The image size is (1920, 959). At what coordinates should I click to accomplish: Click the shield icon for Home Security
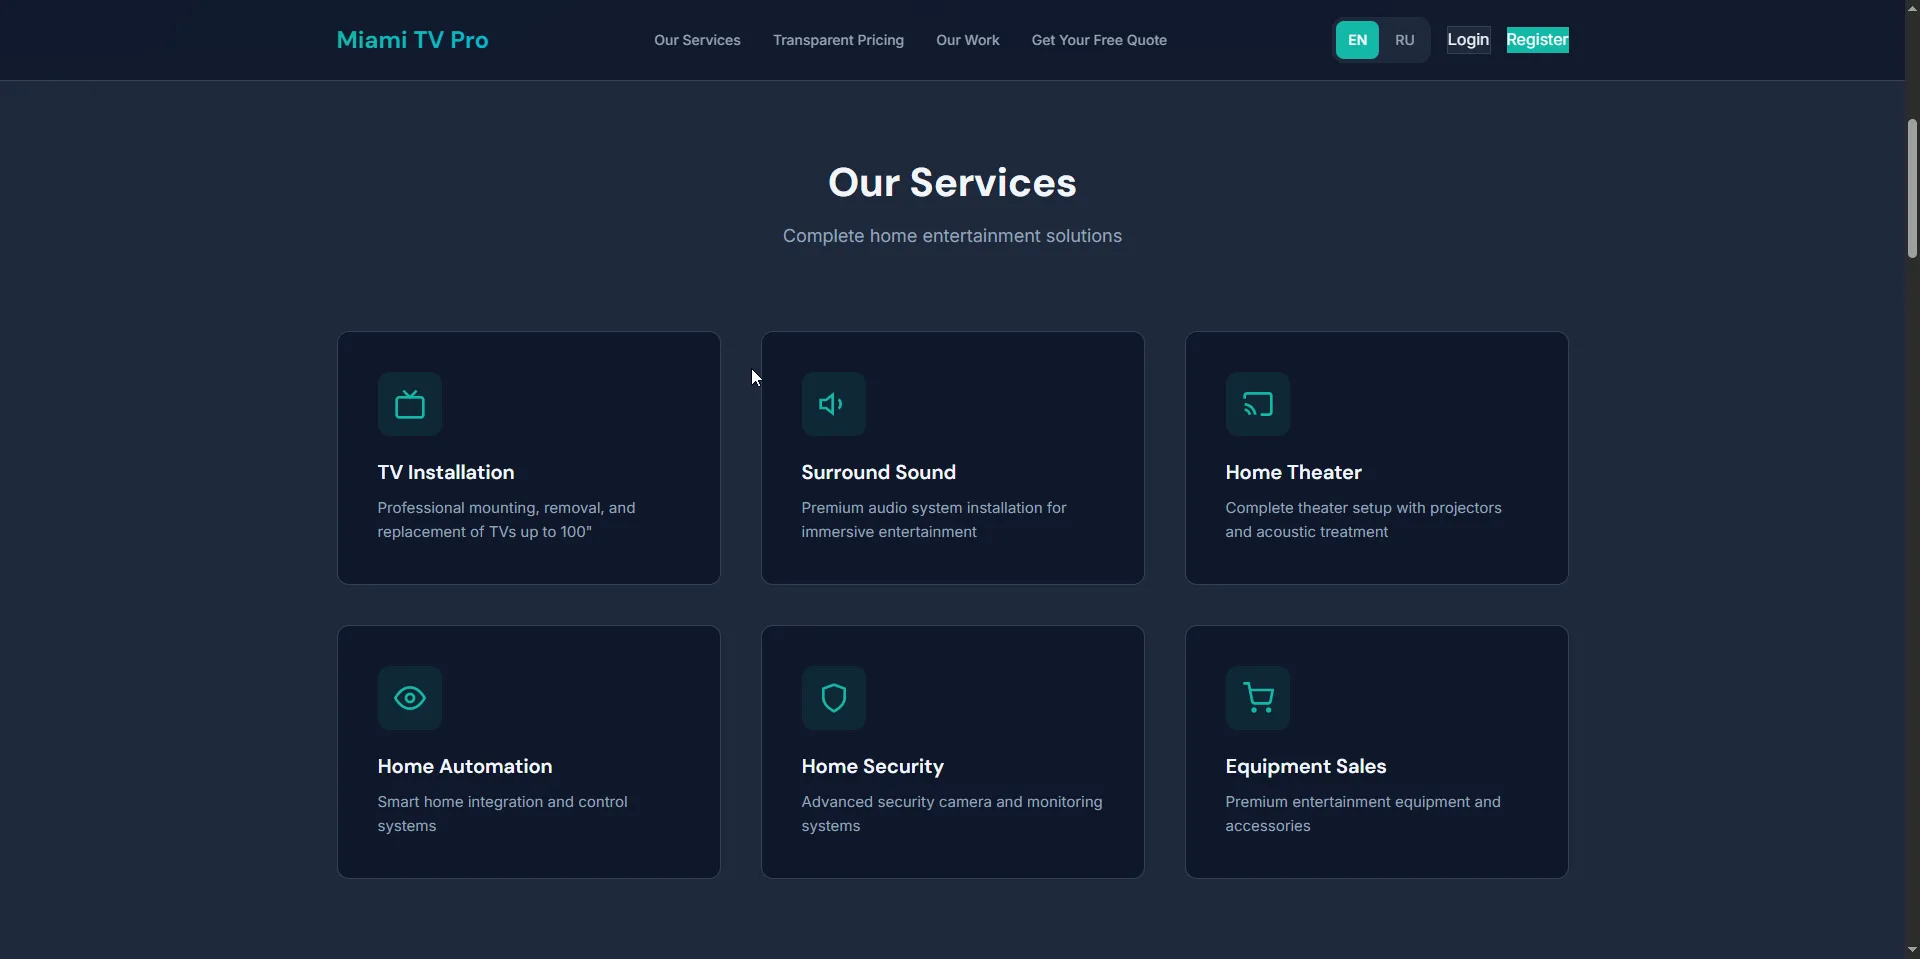click(833, 698)
